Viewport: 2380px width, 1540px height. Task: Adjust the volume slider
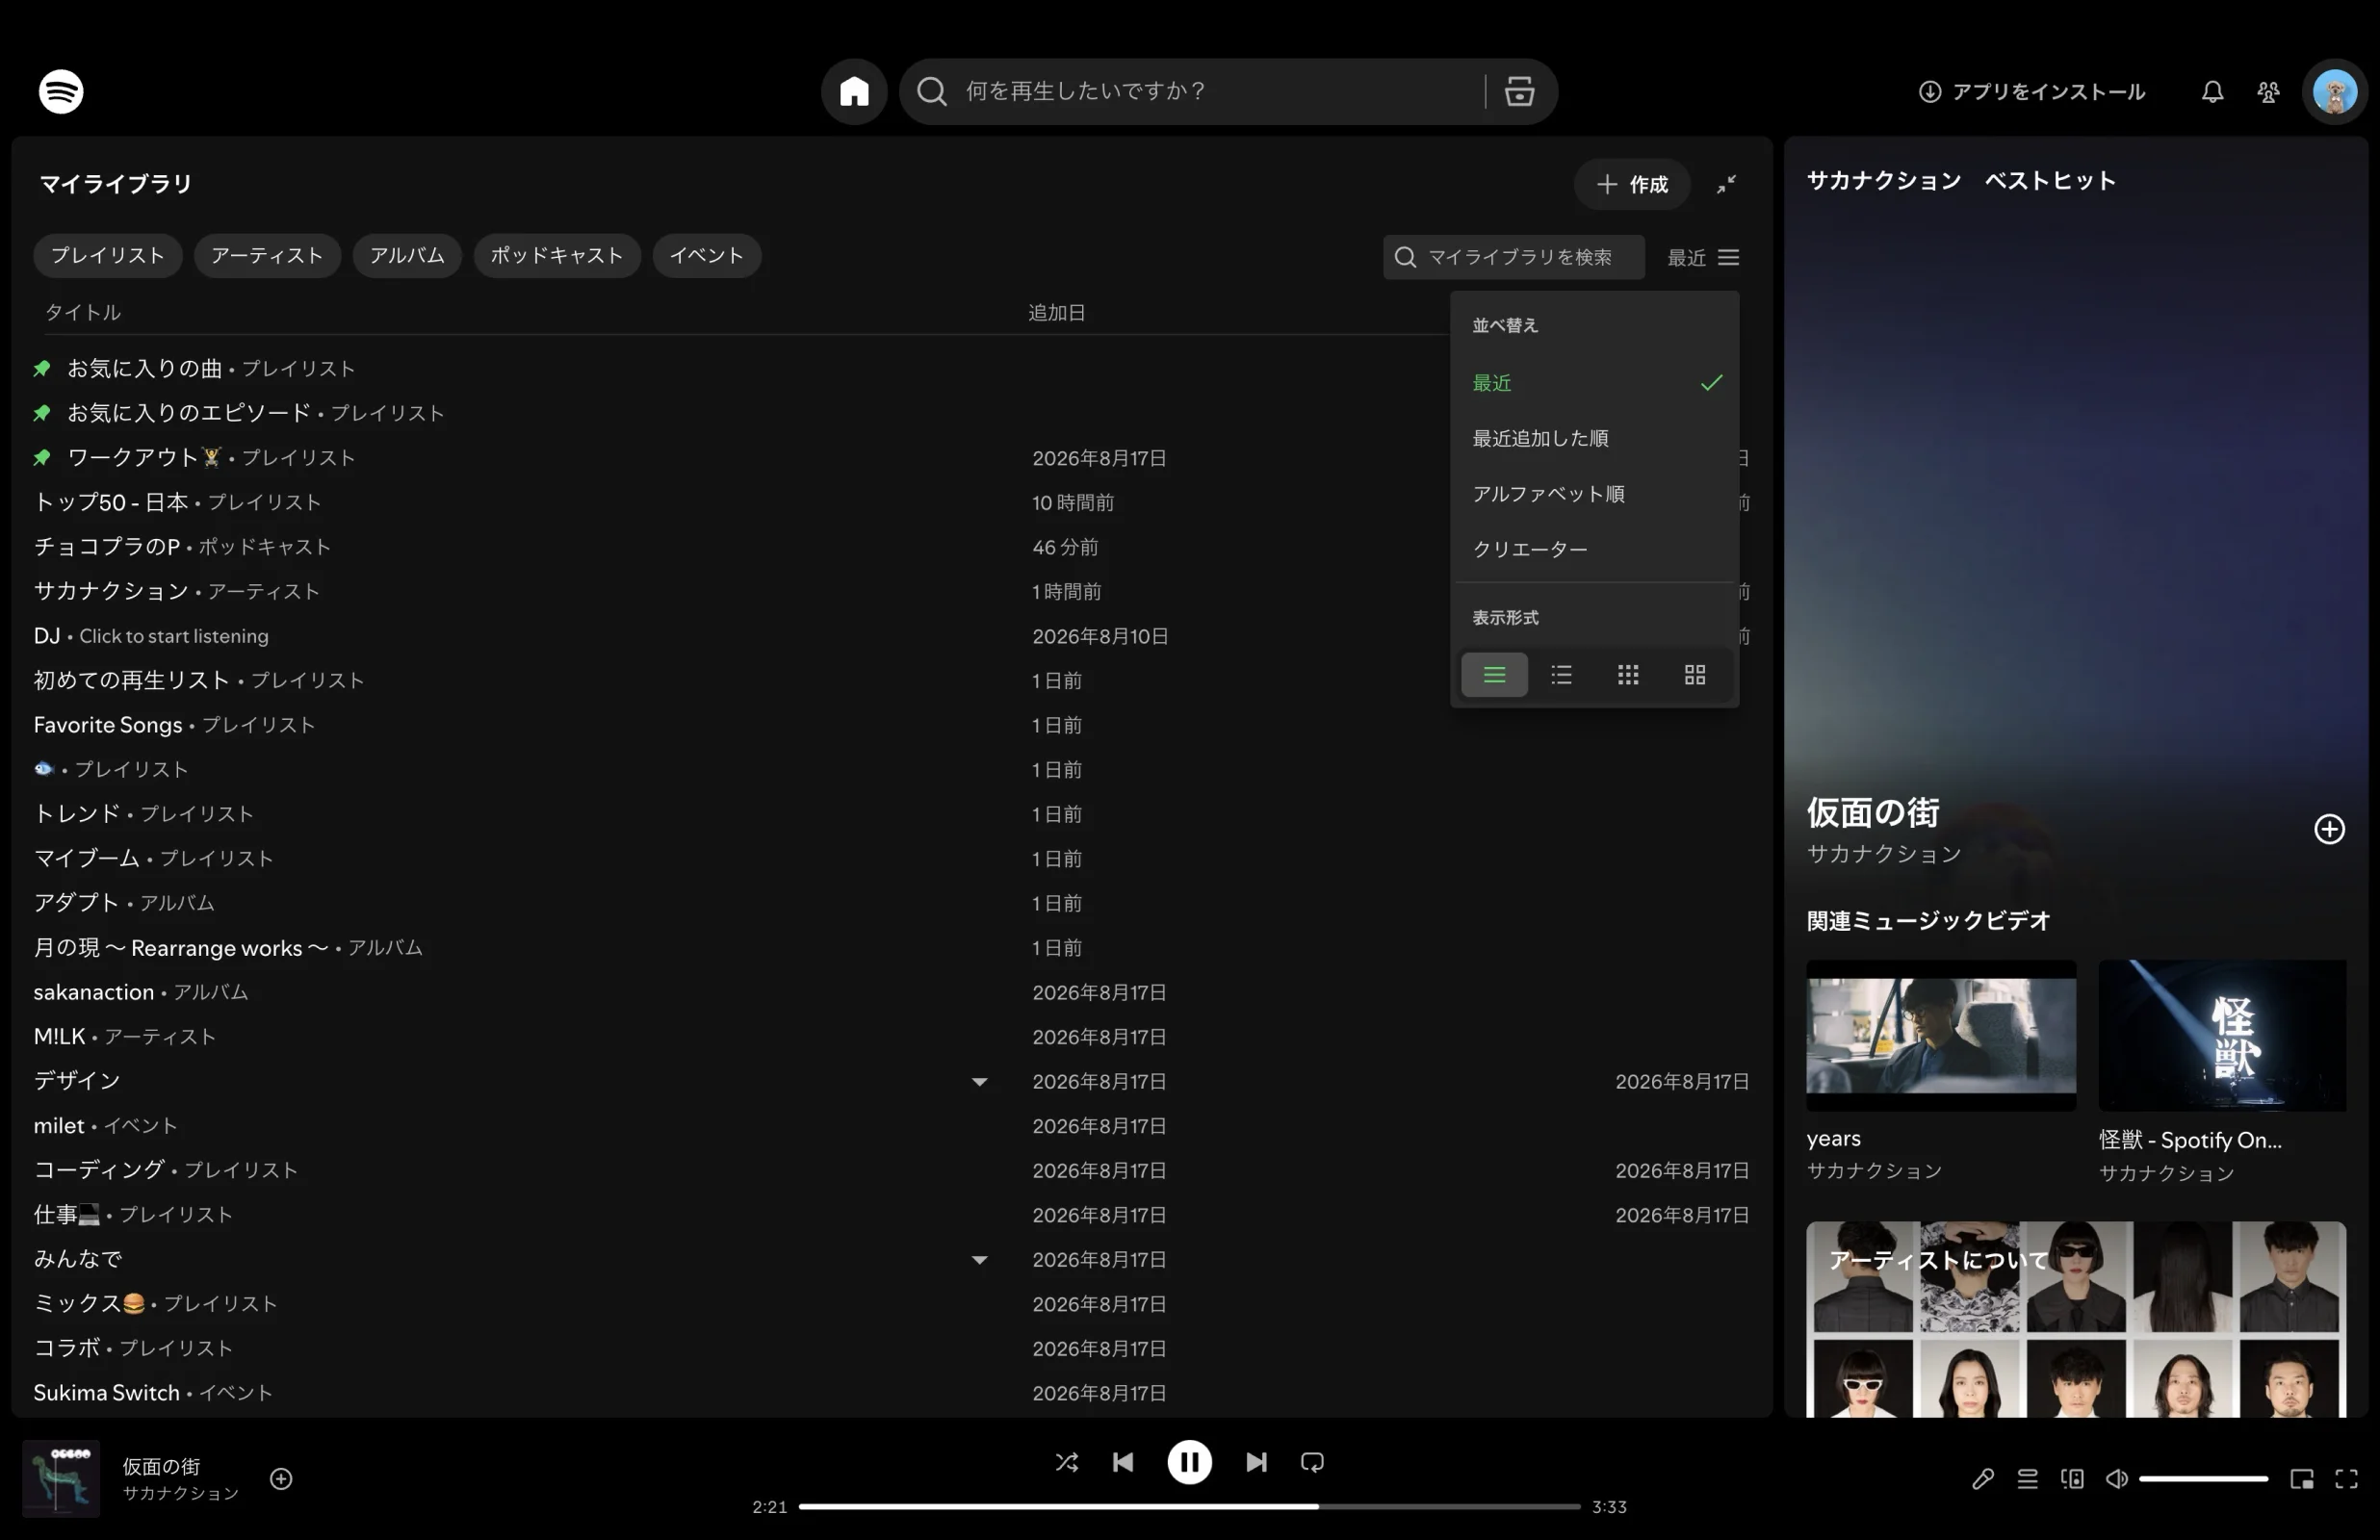click(2203, 1478)
